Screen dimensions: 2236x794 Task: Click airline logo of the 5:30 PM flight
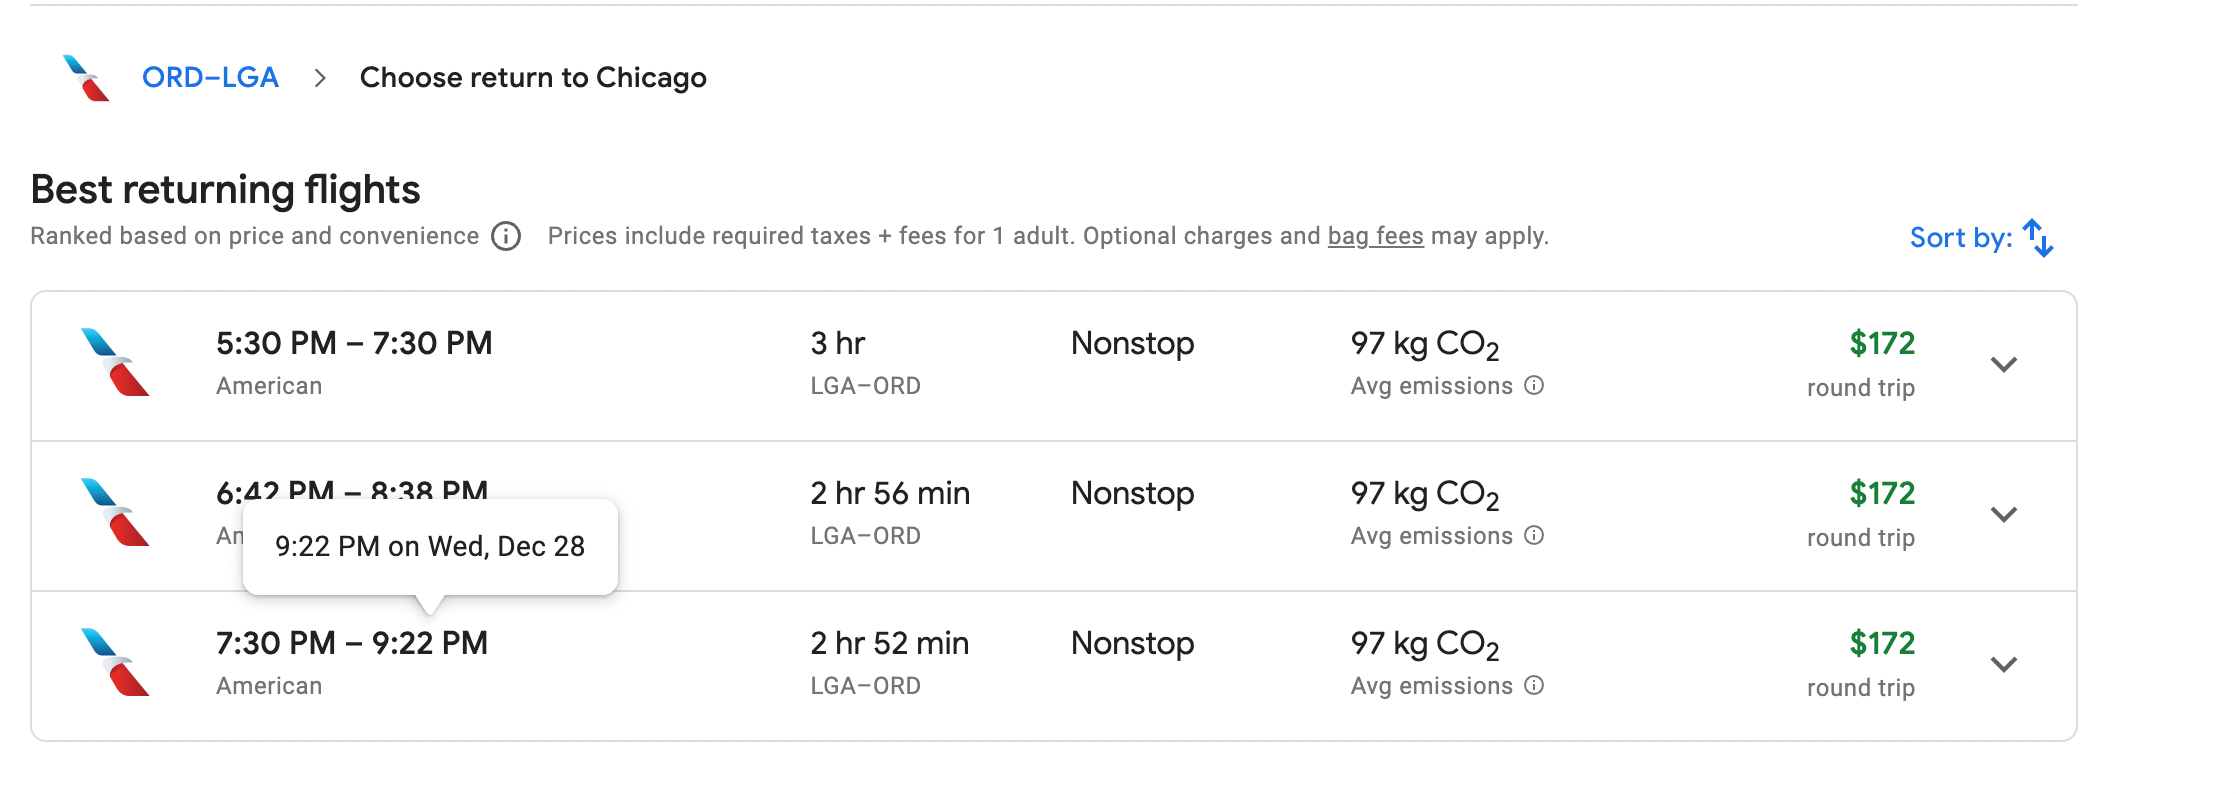[x=115, y=362]
